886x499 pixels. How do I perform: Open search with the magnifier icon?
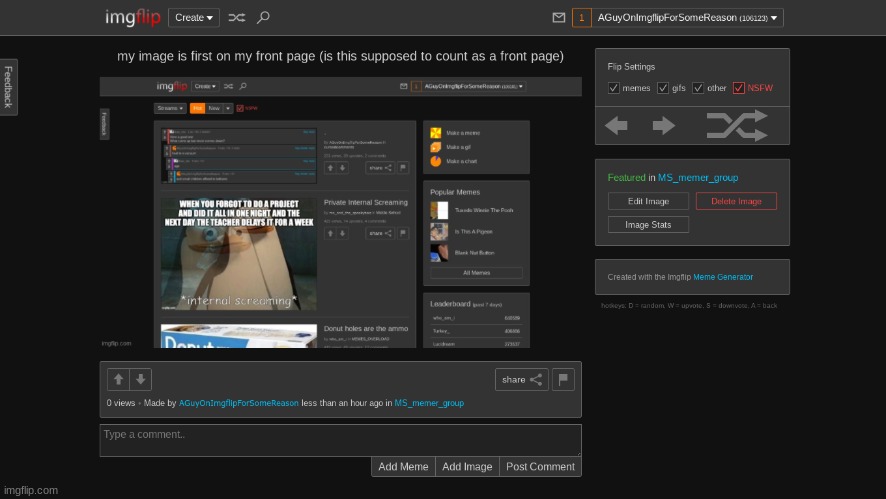pyautogui.click(x=263, y=18)
